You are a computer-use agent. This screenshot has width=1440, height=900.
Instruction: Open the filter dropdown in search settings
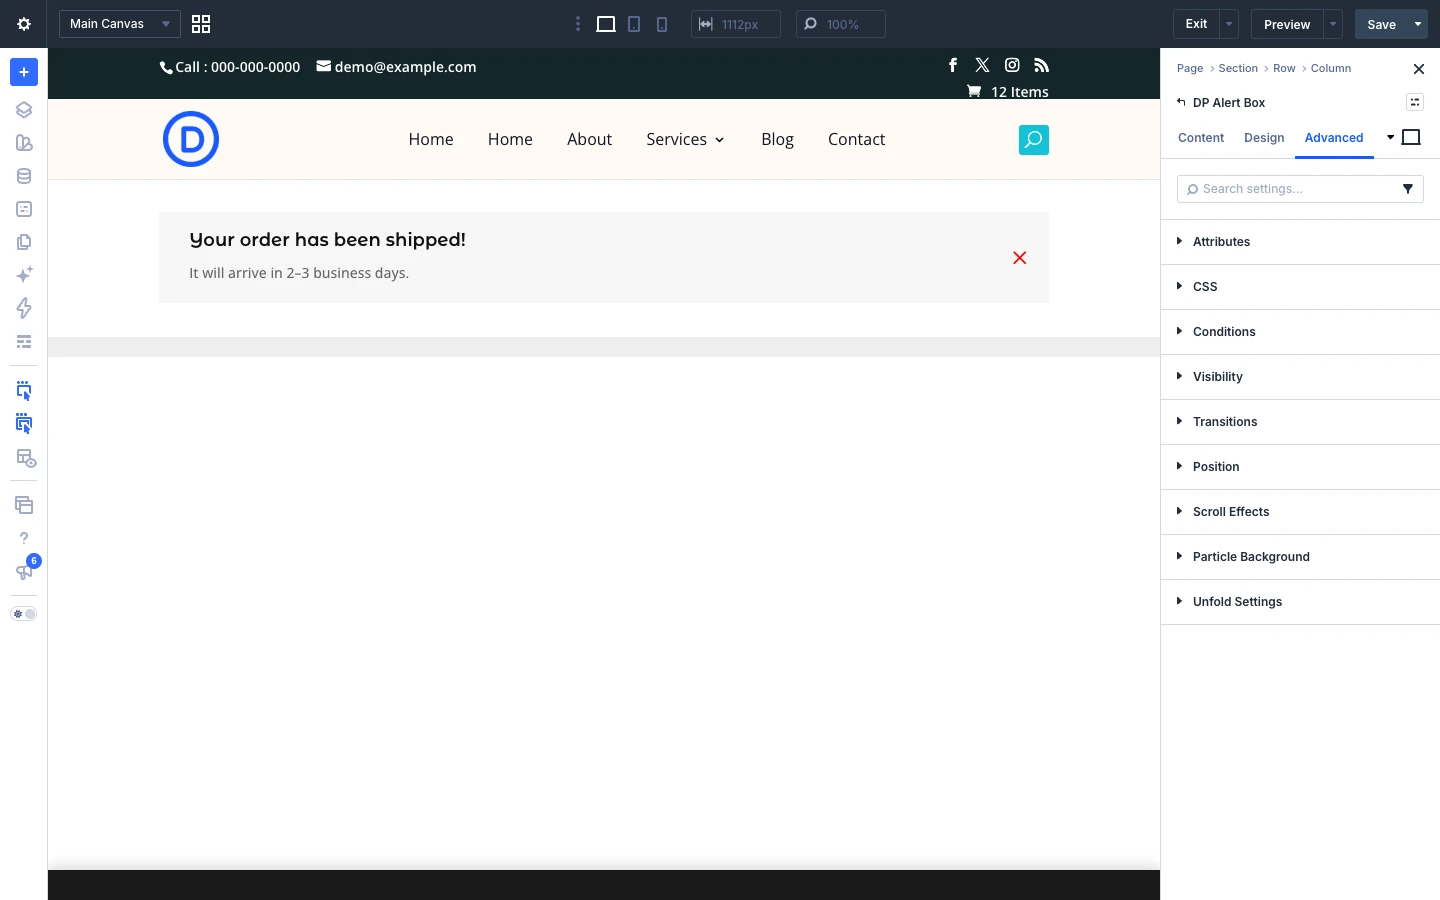tap(1408, 189)
